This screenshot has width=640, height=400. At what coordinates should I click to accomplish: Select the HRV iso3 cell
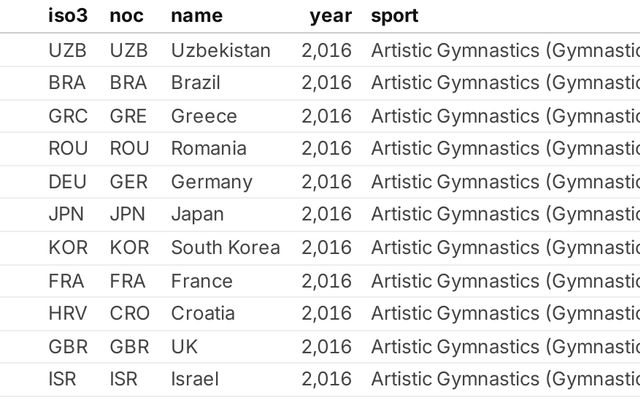[x=68, y=313]
